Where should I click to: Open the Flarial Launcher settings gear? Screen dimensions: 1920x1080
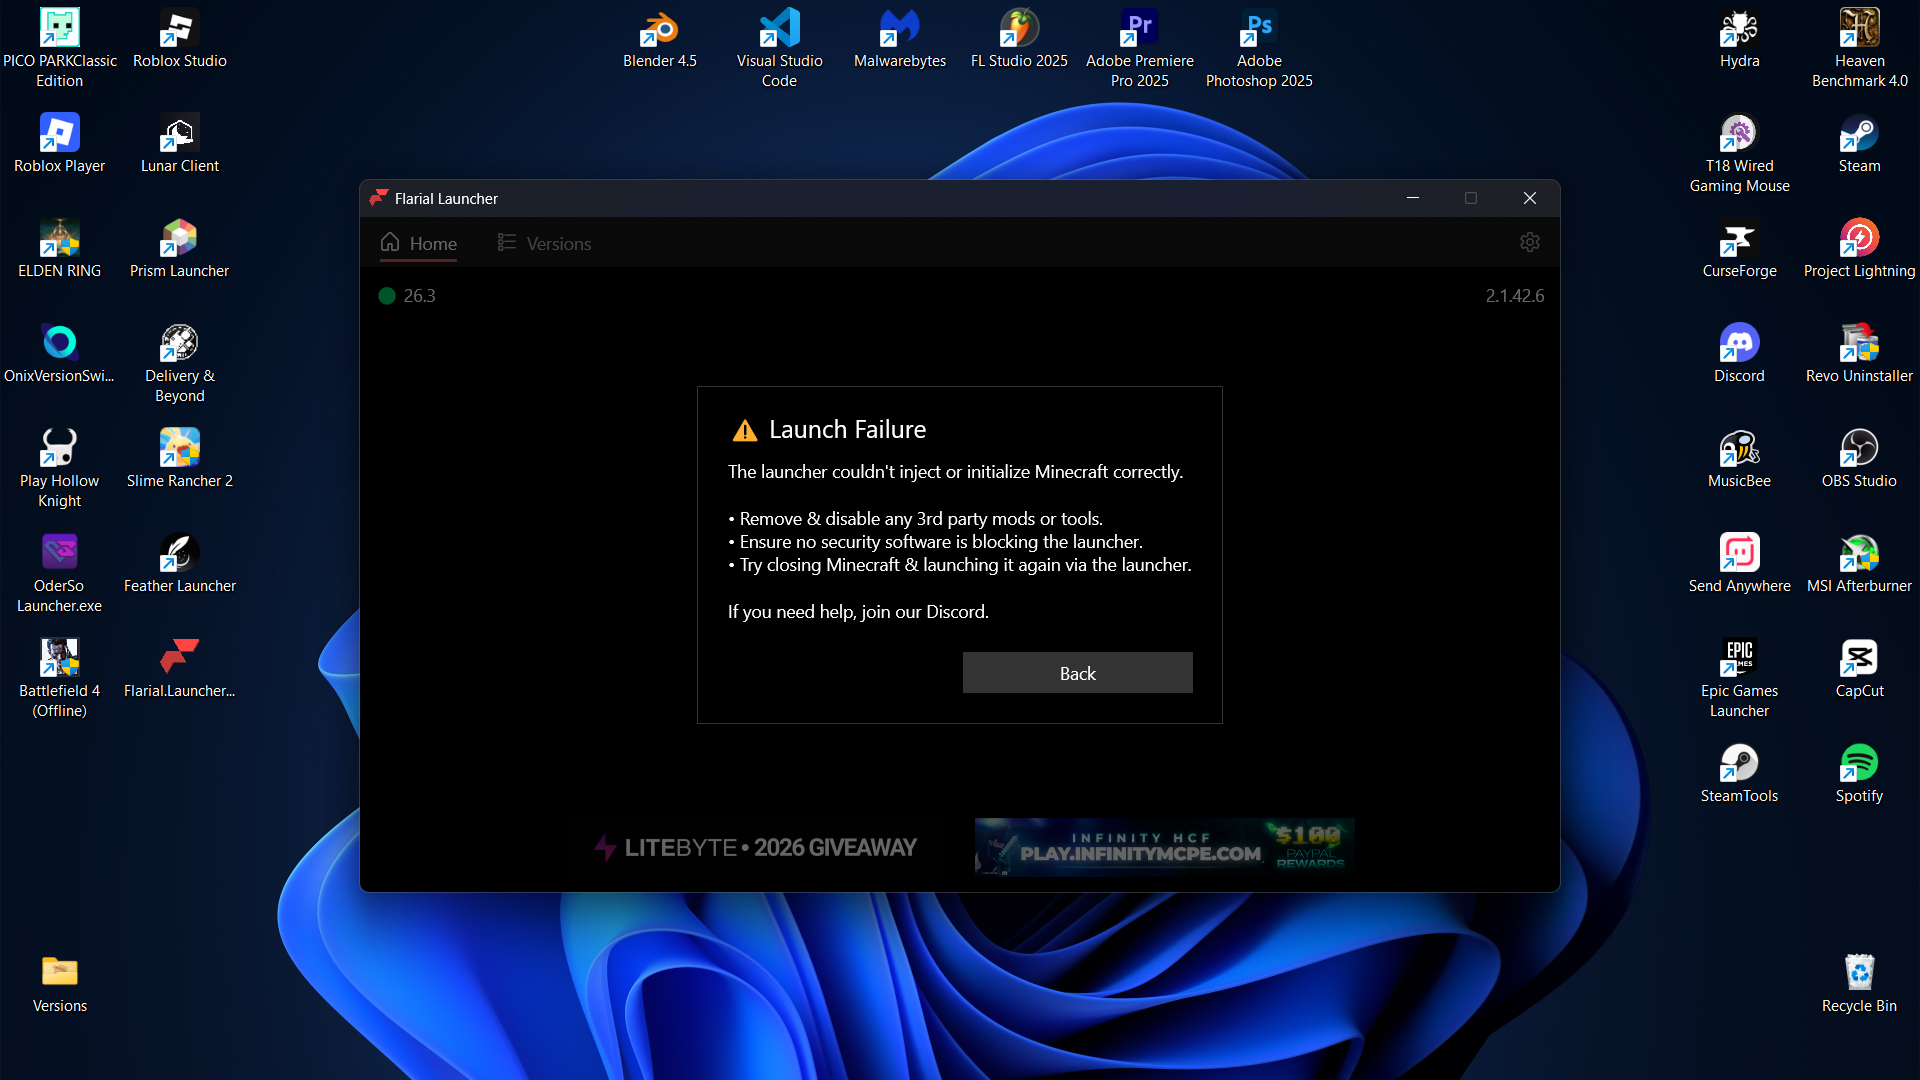[x=1529, y=242]
